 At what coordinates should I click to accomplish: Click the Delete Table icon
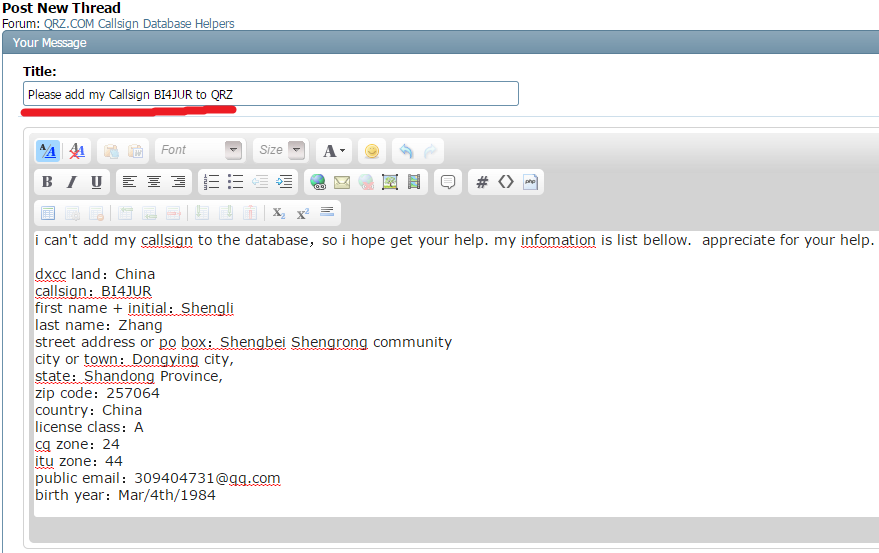click(96, 213)
